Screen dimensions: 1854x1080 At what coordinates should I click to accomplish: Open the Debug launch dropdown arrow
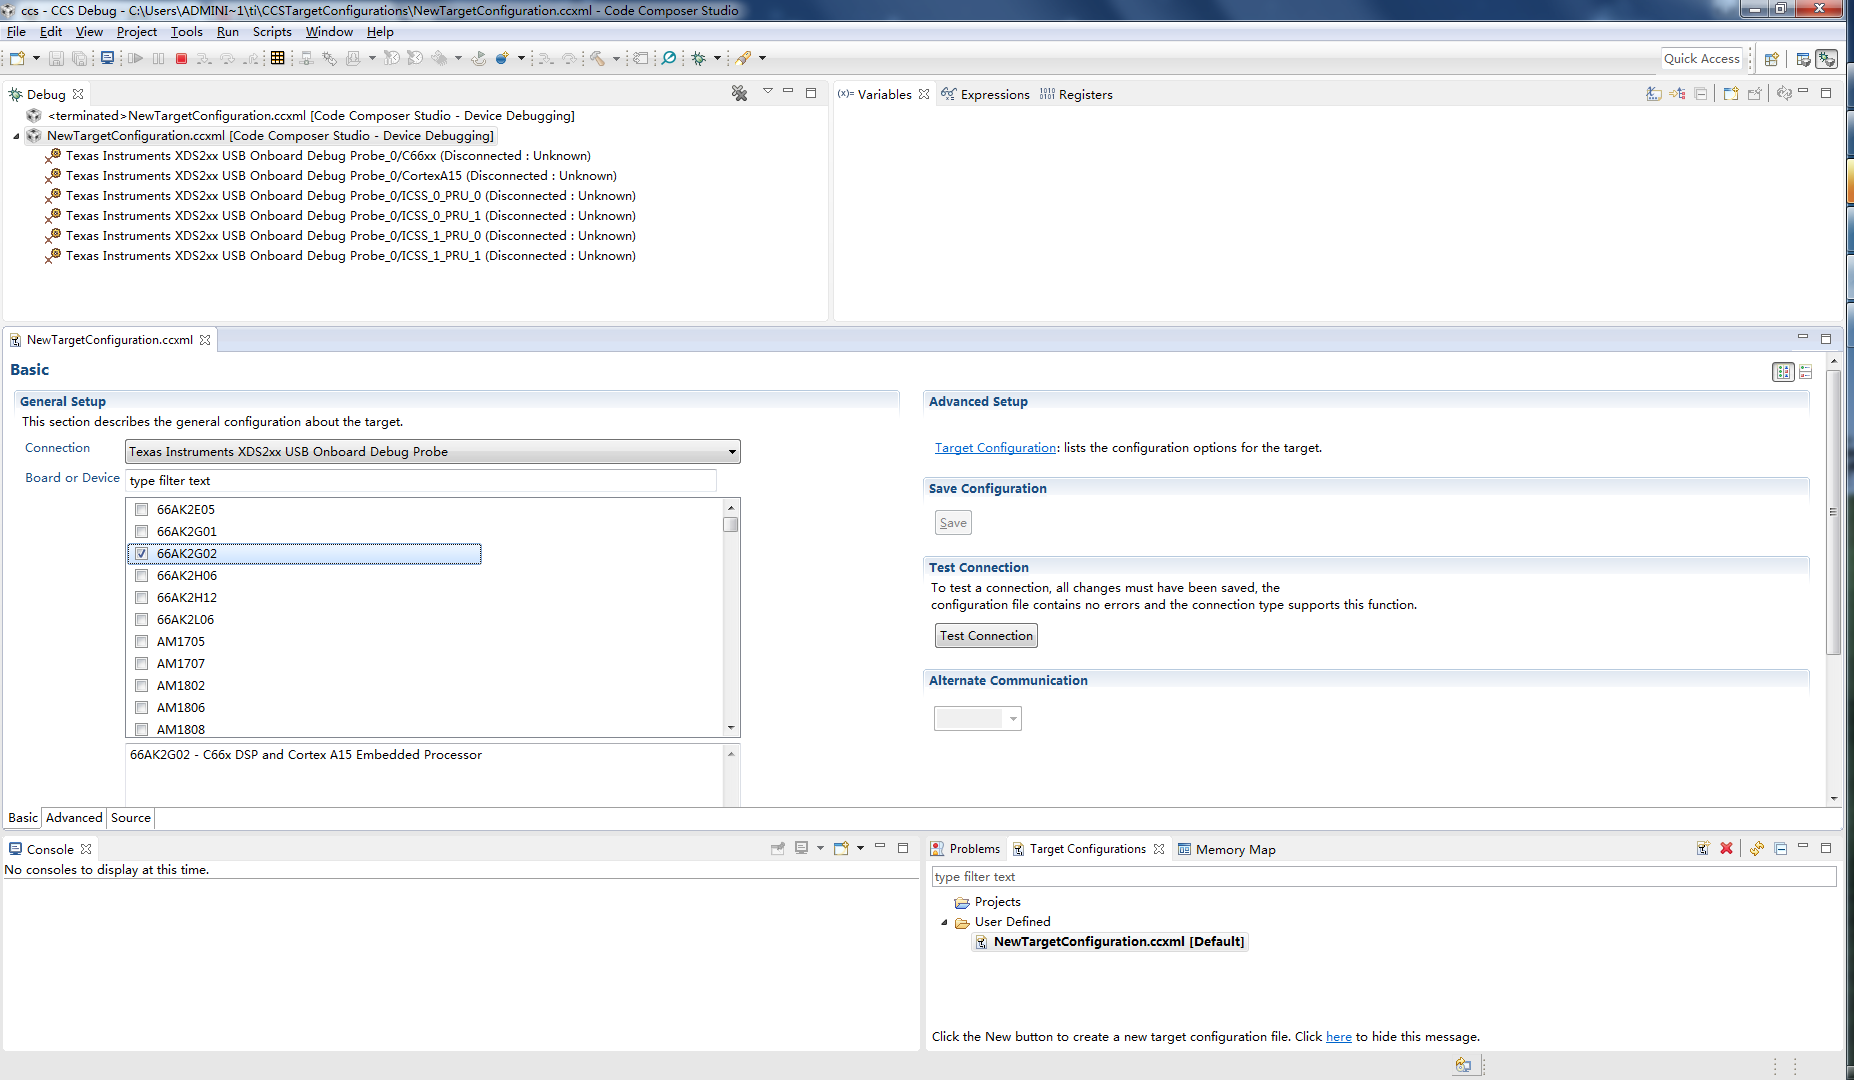(717, 59)
